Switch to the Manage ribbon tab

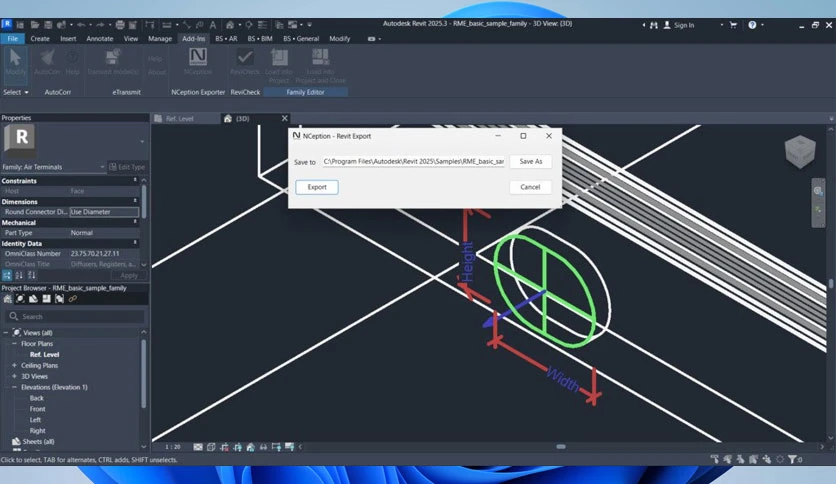pyautogui.click(x=160, y=38)
